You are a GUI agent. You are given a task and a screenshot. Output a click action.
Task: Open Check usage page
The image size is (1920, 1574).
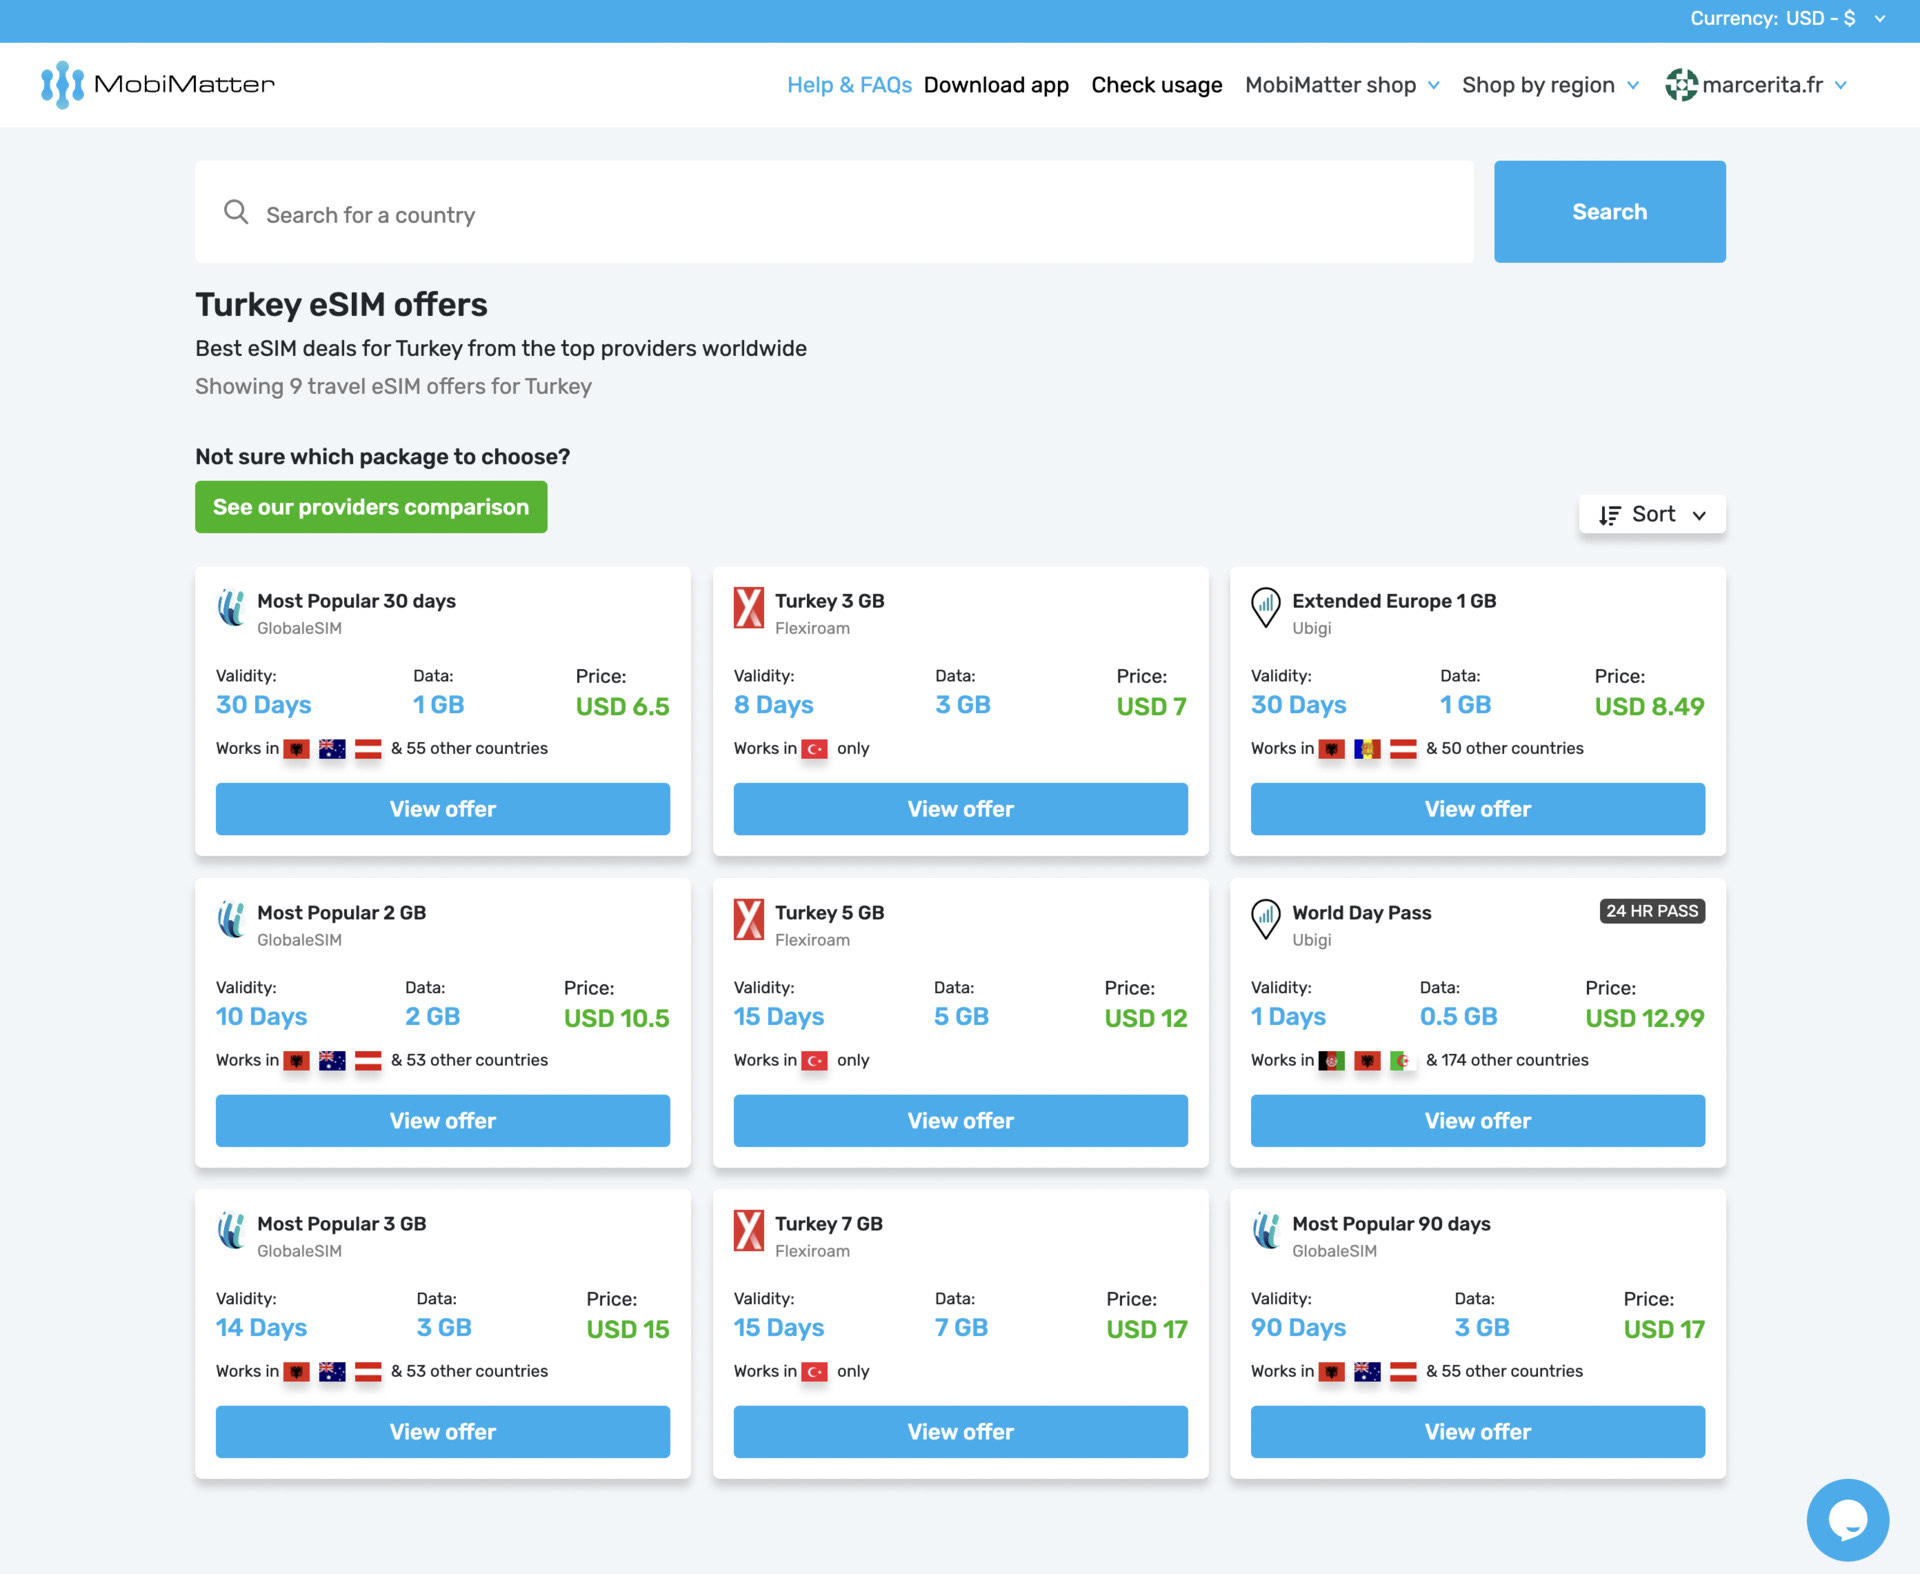pos(1156,85)
